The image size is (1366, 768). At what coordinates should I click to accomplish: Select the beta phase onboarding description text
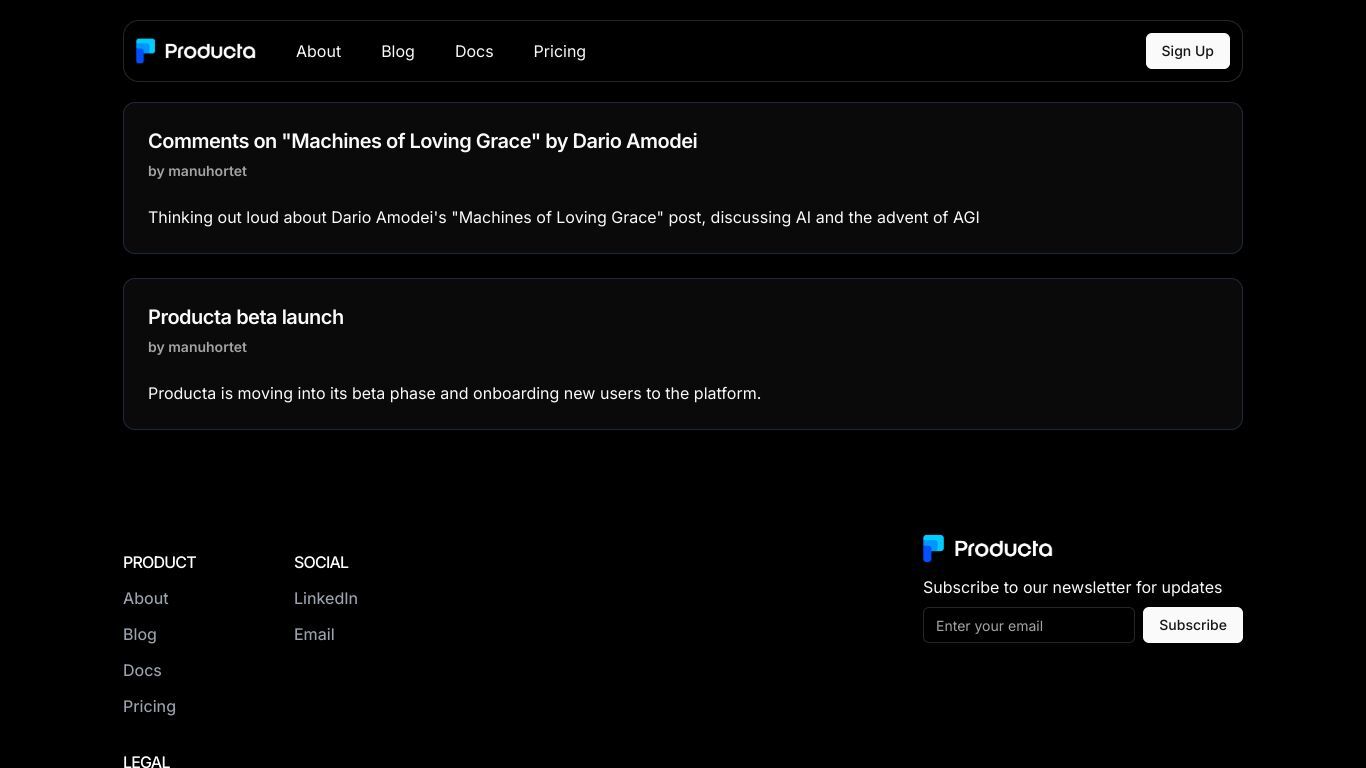point(454,393)
